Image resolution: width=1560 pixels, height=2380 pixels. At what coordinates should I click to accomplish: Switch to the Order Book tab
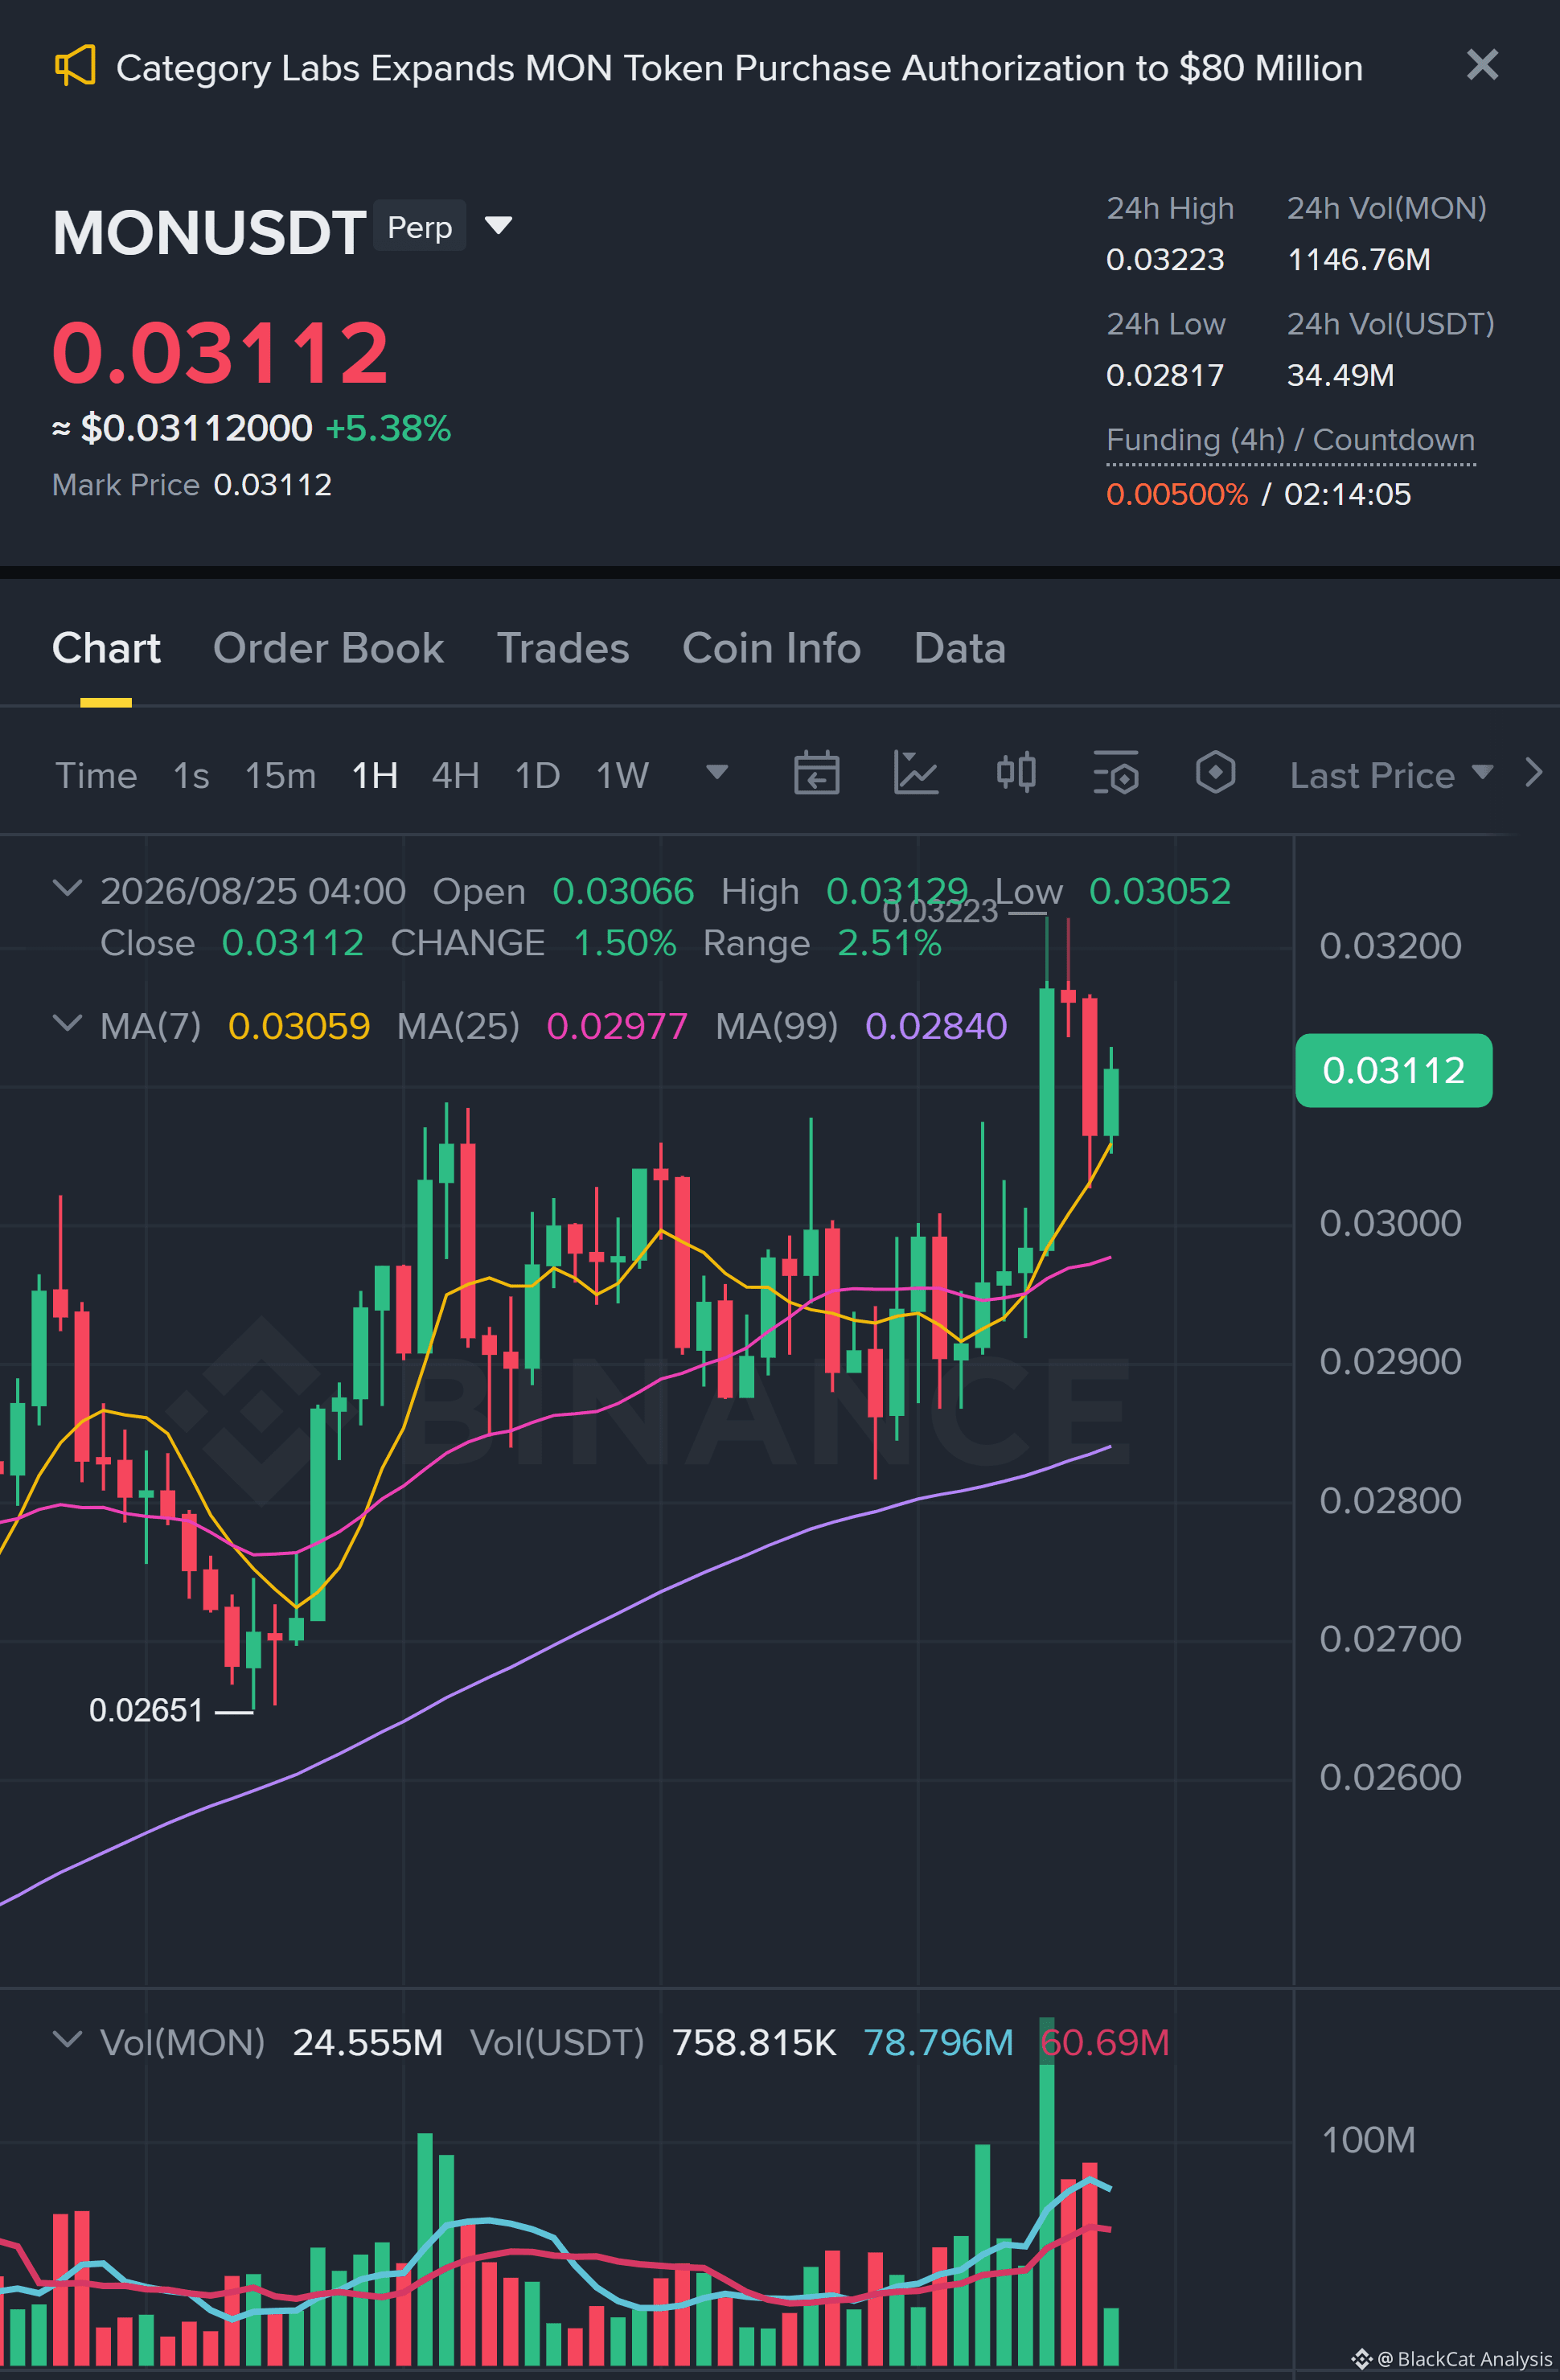tap(328, 648)
